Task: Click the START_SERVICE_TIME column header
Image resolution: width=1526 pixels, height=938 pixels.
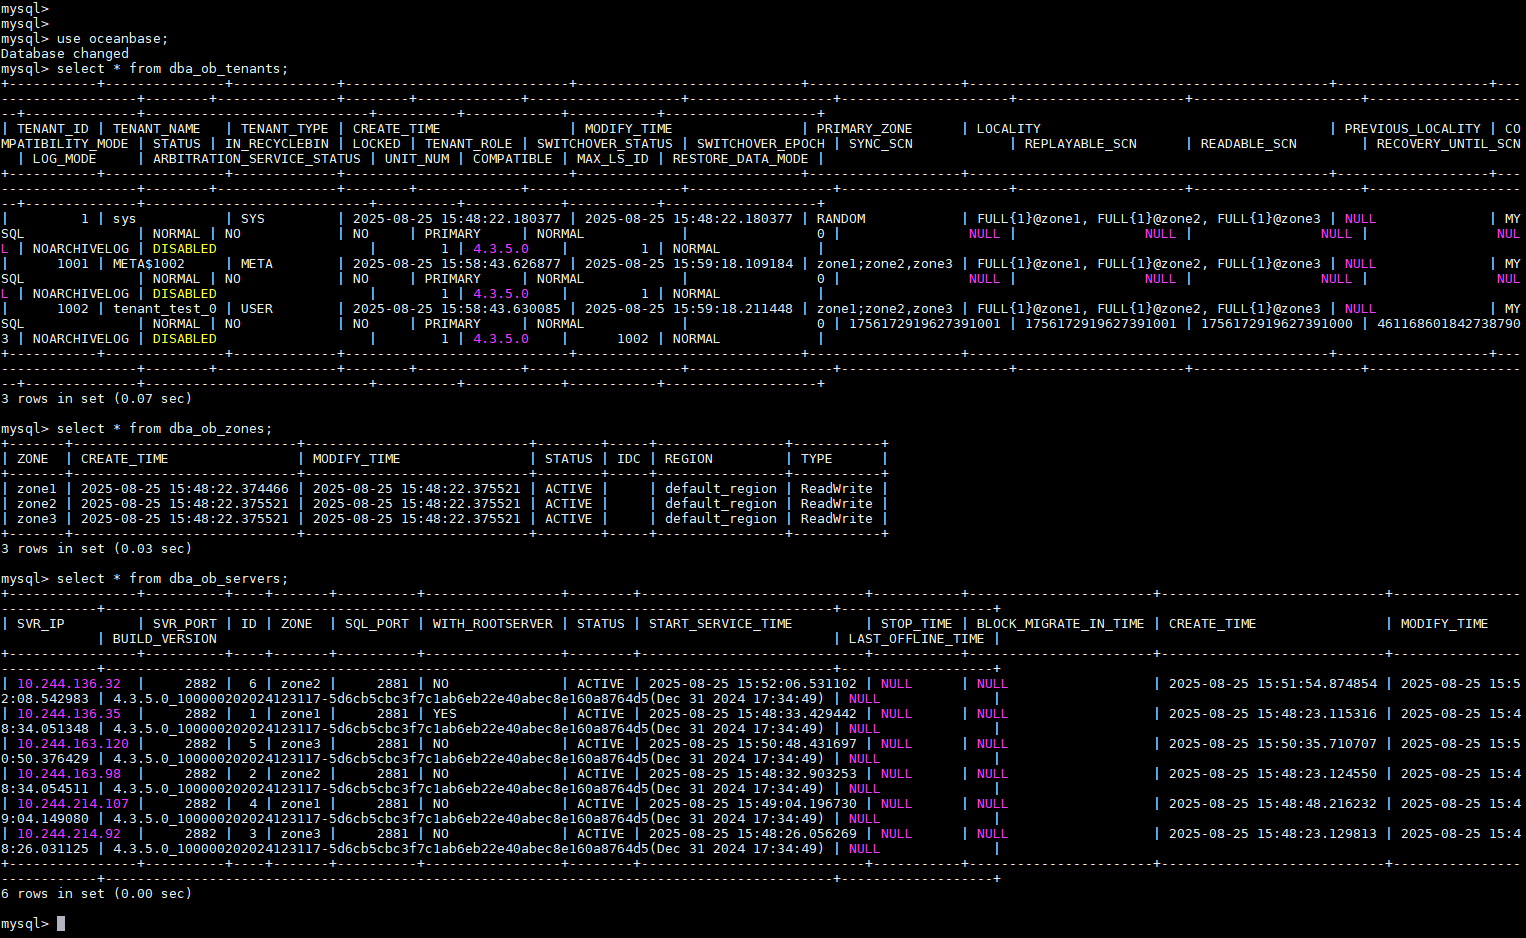Action: (721, 624)
